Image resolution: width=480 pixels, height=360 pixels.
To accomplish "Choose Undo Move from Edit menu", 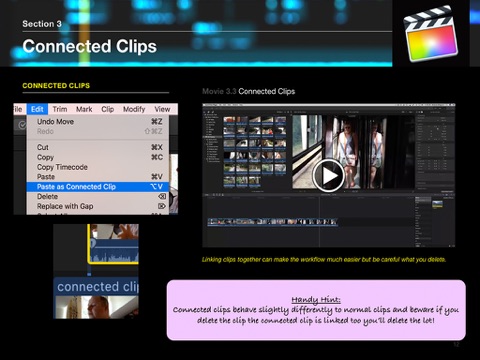I will [98, 122].
